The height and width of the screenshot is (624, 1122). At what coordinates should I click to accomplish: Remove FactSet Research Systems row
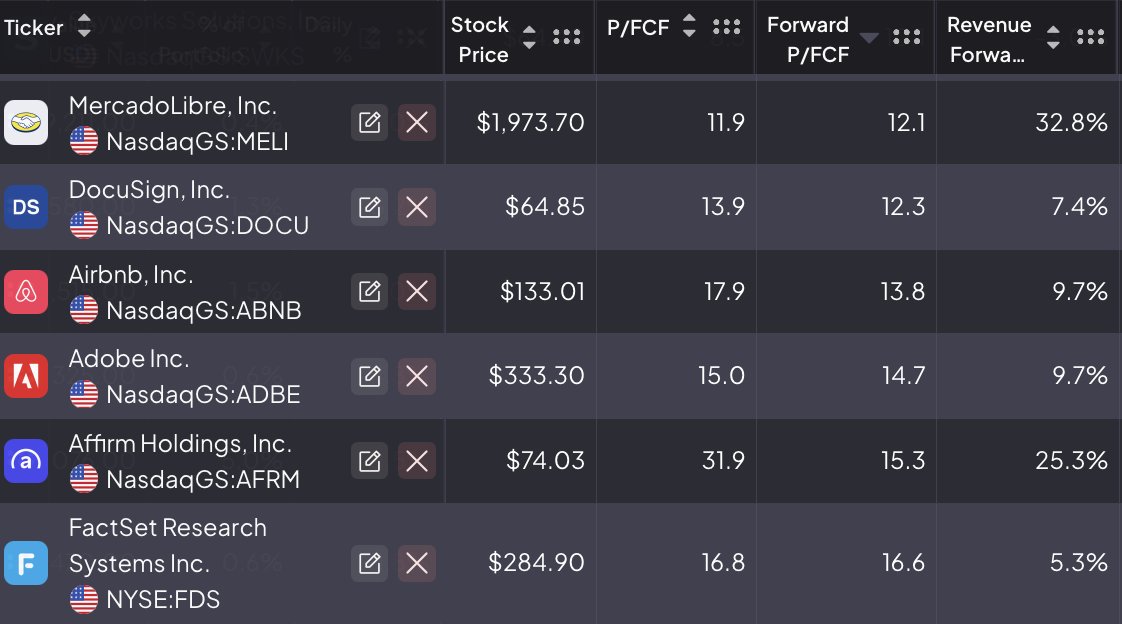pos(417,563)
